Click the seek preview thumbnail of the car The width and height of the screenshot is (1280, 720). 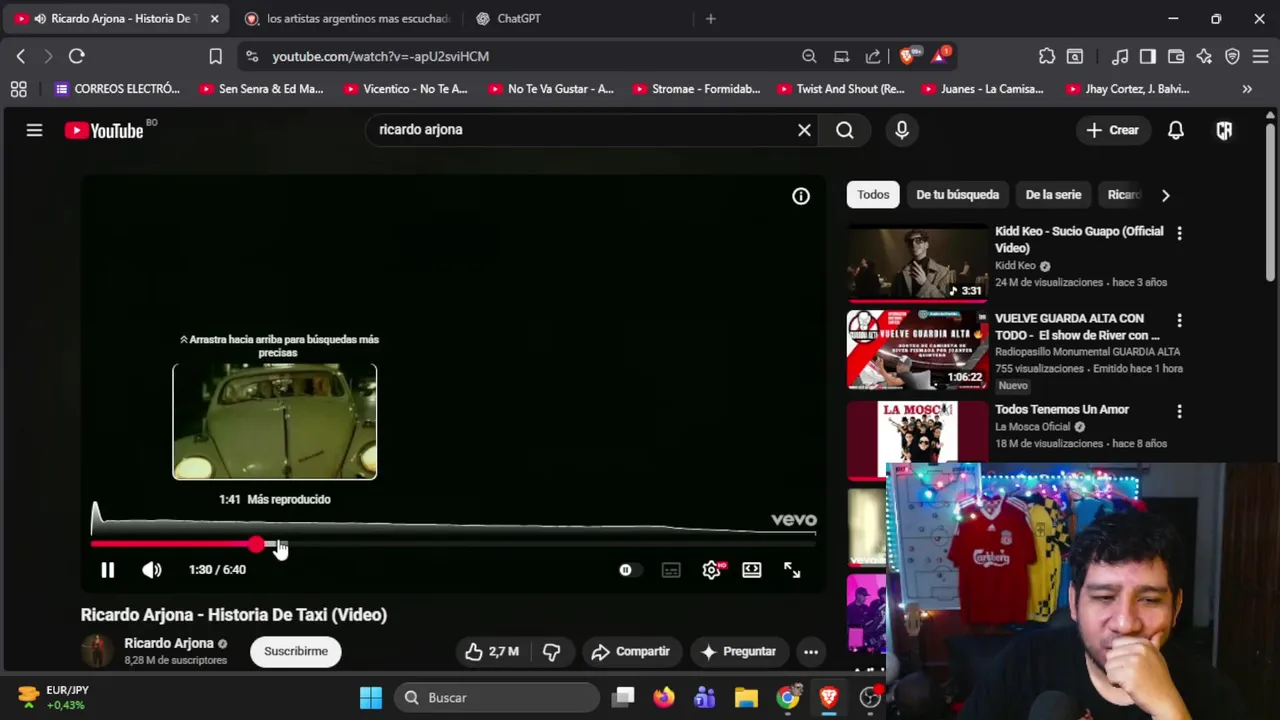point(275,422)
